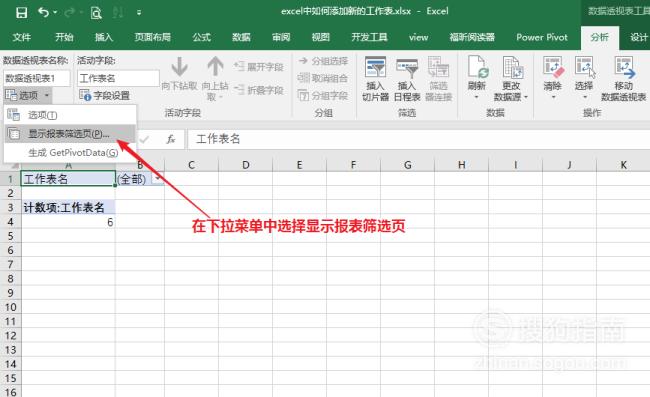
Task: Click 移动数据透视表 move PivotTable
Action: tap(624, 80)
